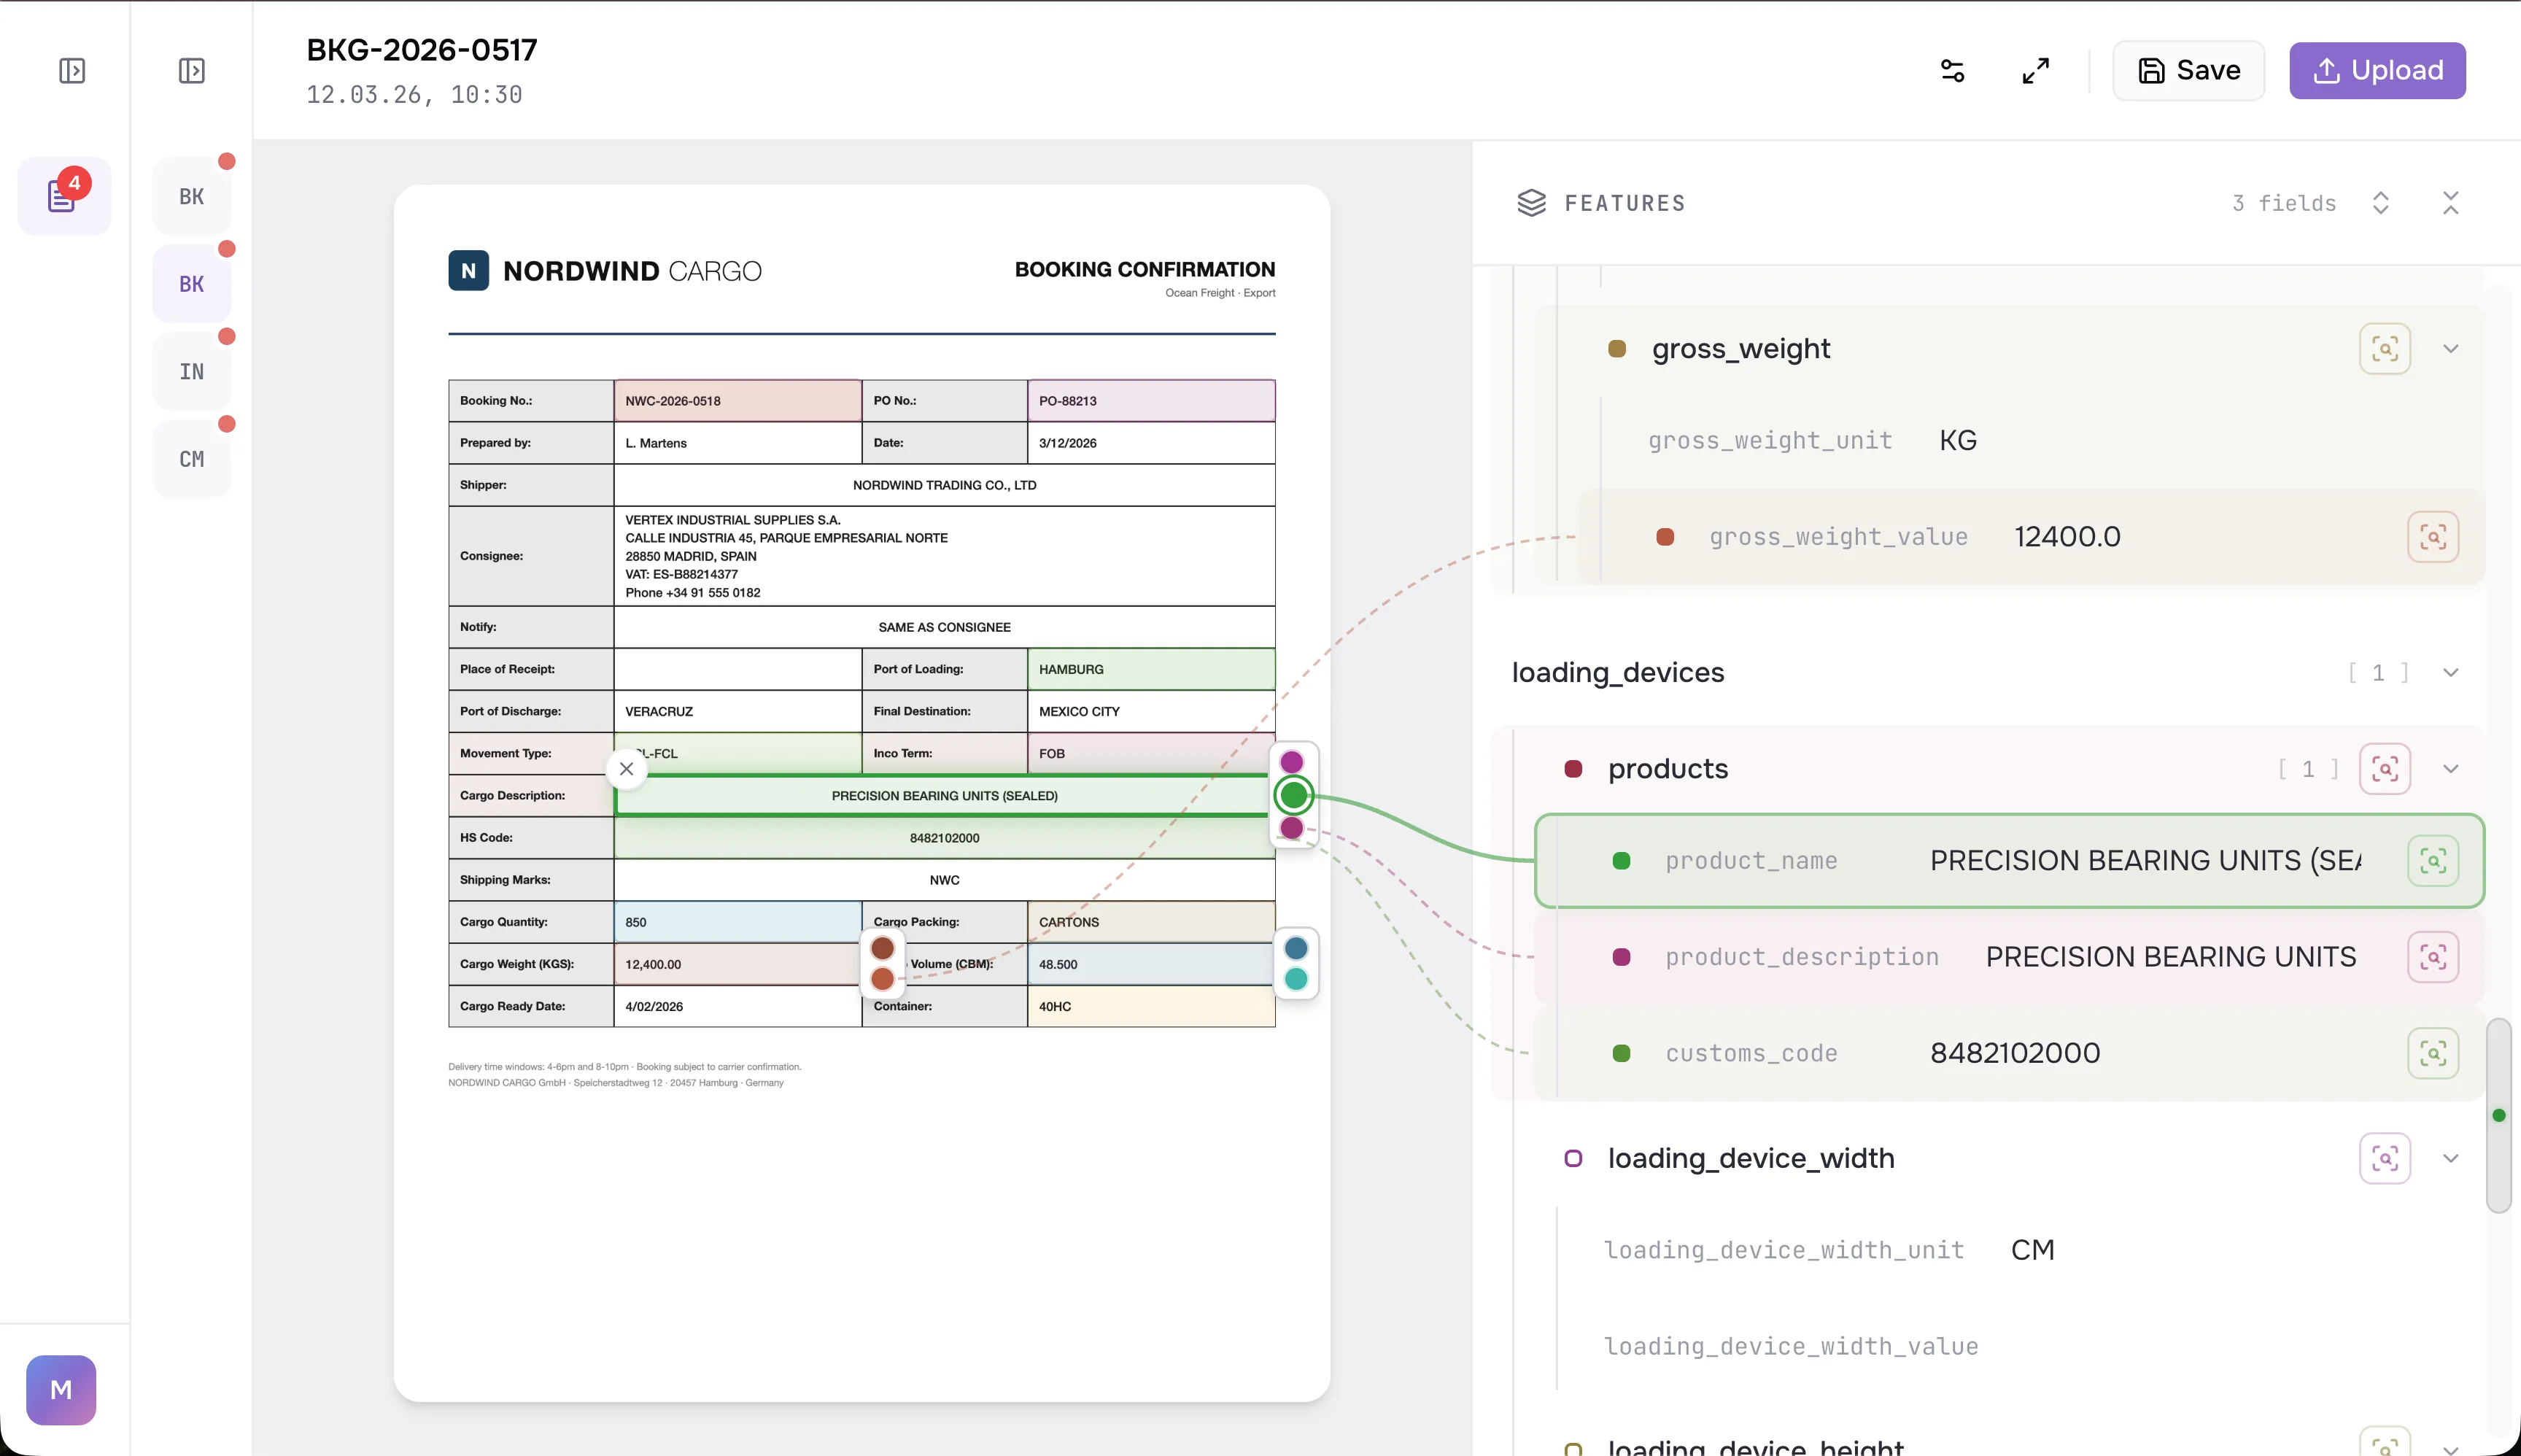Select the IN document tab

(192, 372)
